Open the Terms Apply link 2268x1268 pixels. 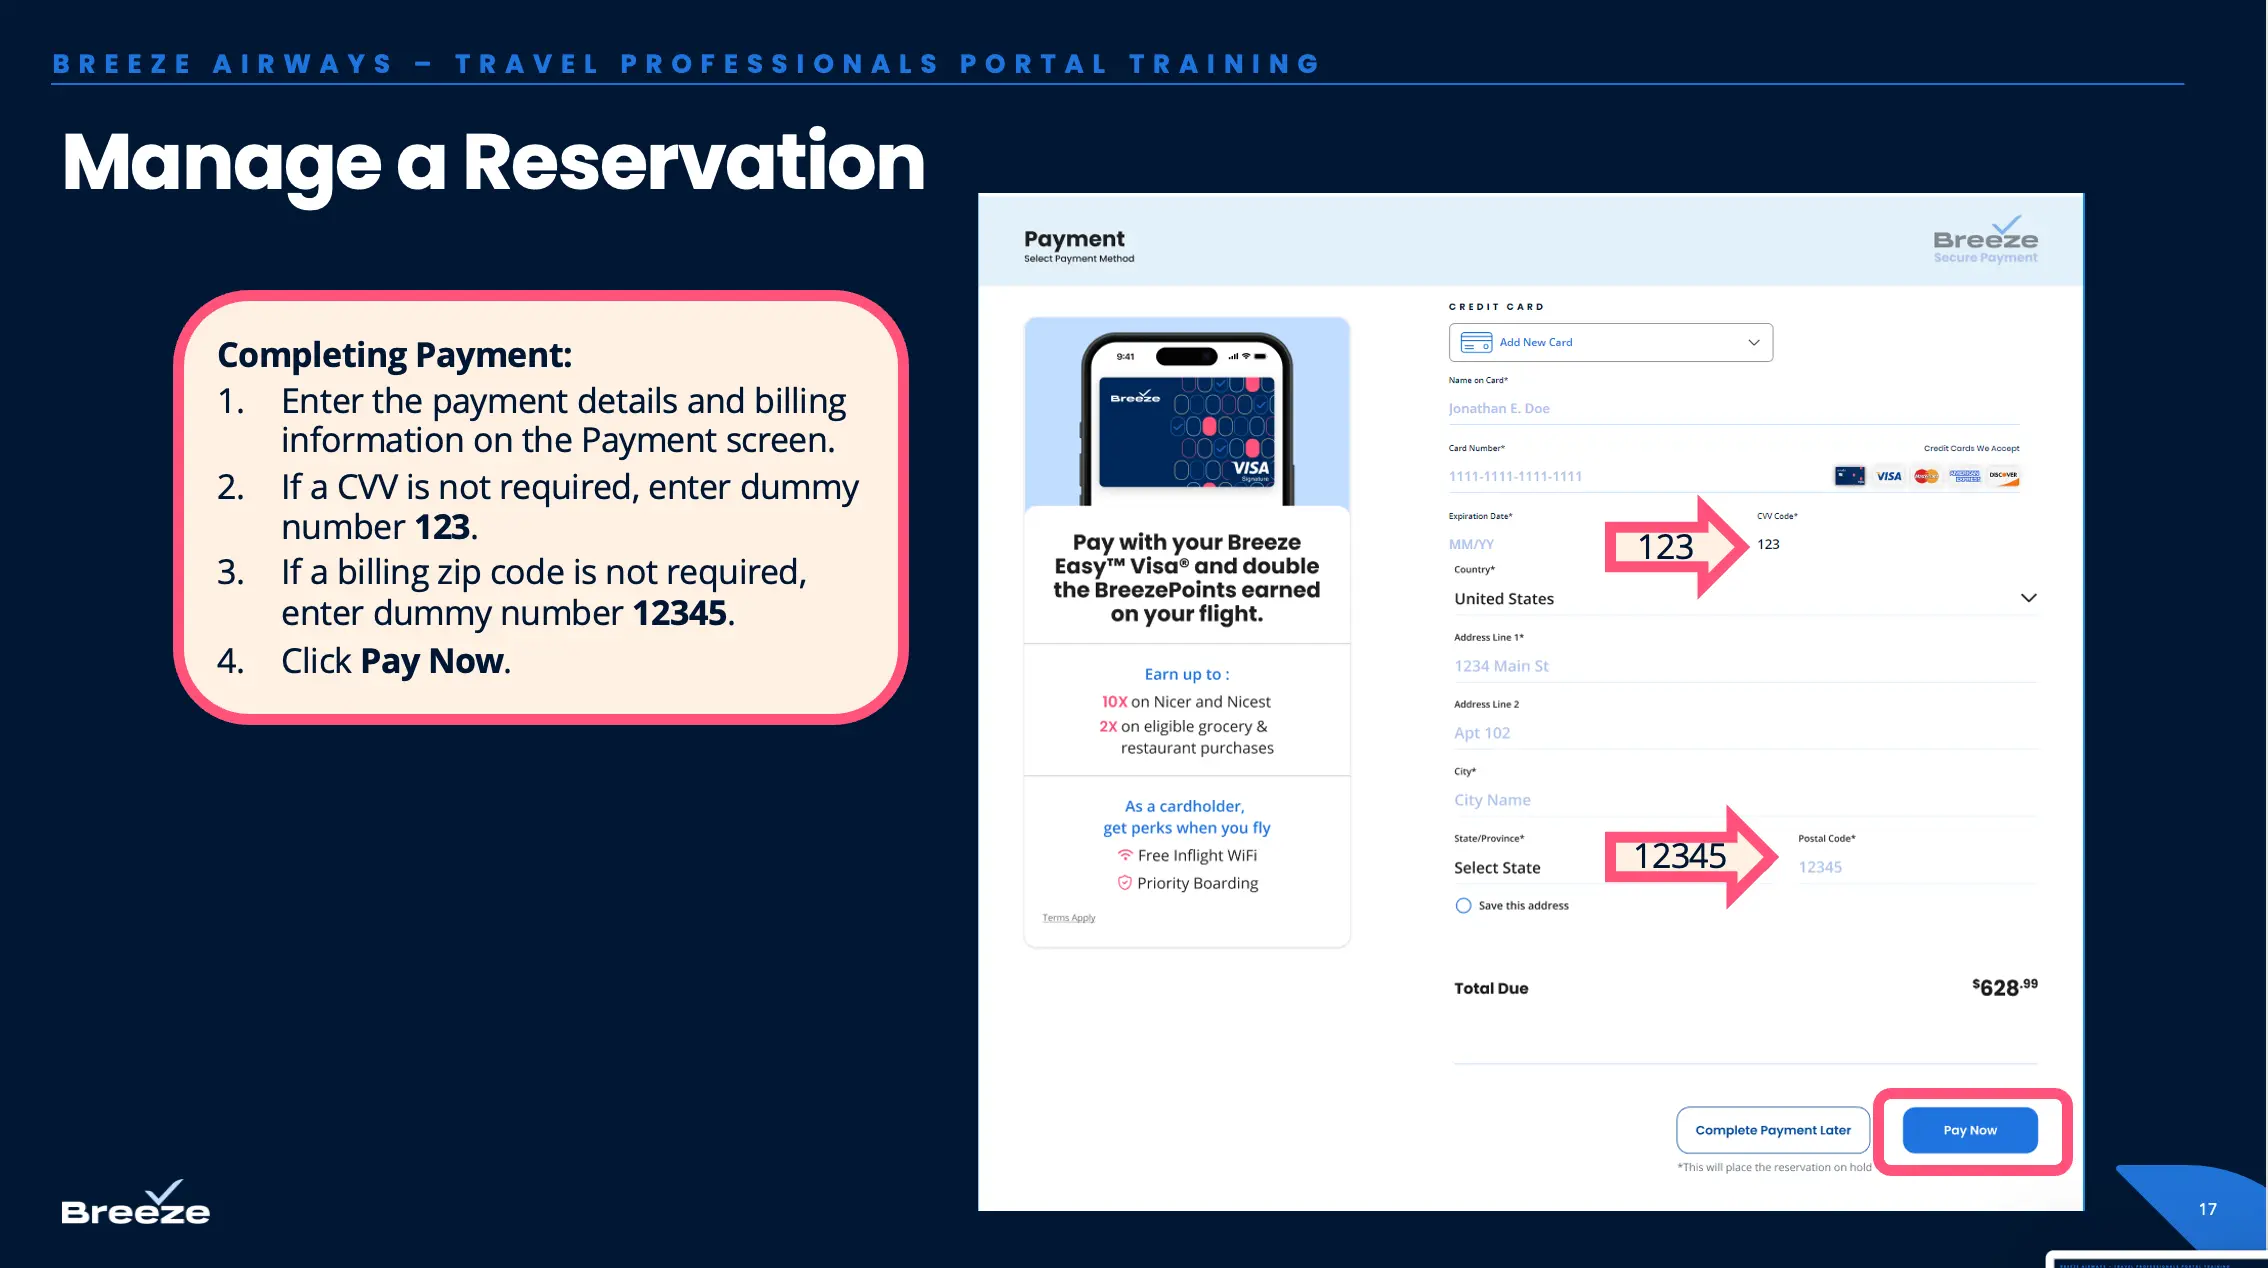pos(1068,918)
